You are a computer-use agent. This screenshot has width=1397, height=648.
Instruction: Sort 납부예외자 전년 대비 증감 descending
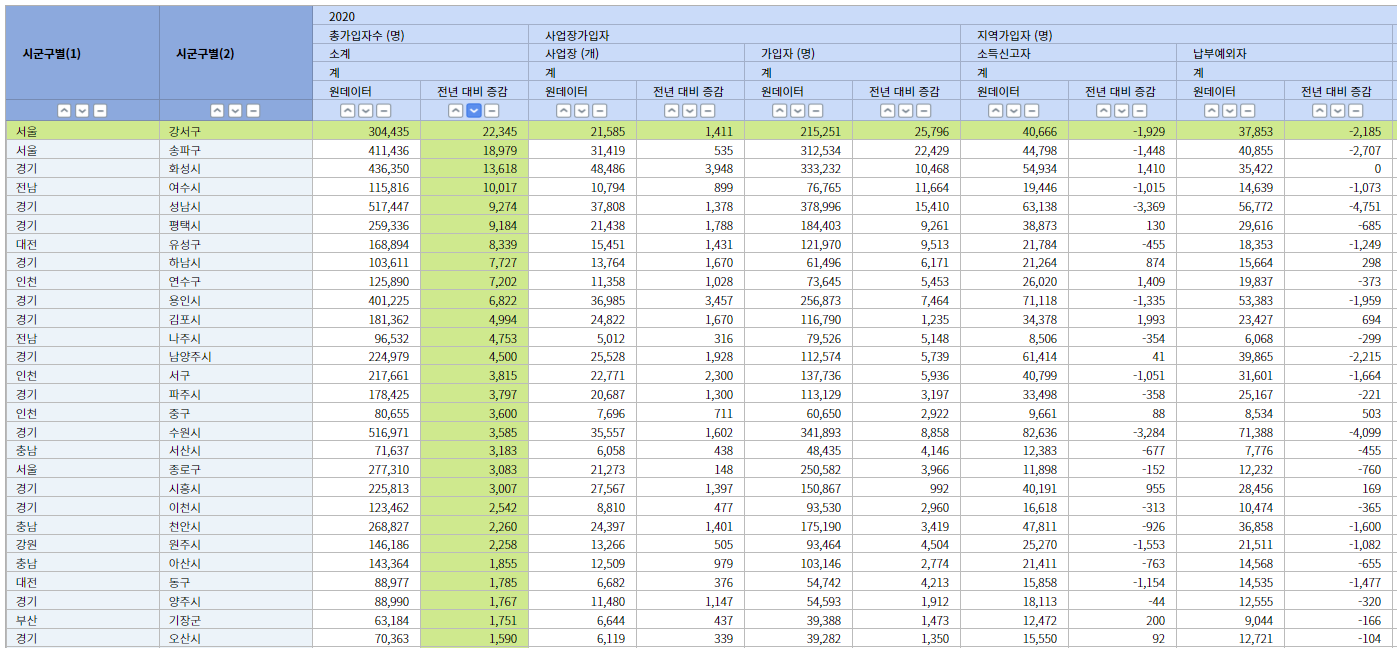coord(1338,111)
